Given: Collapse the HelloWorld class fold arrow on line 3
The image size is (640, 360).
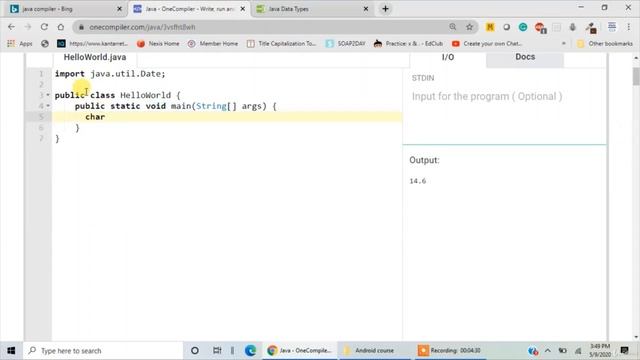Looking at the screenshot, I should click(x=48, y=95).
